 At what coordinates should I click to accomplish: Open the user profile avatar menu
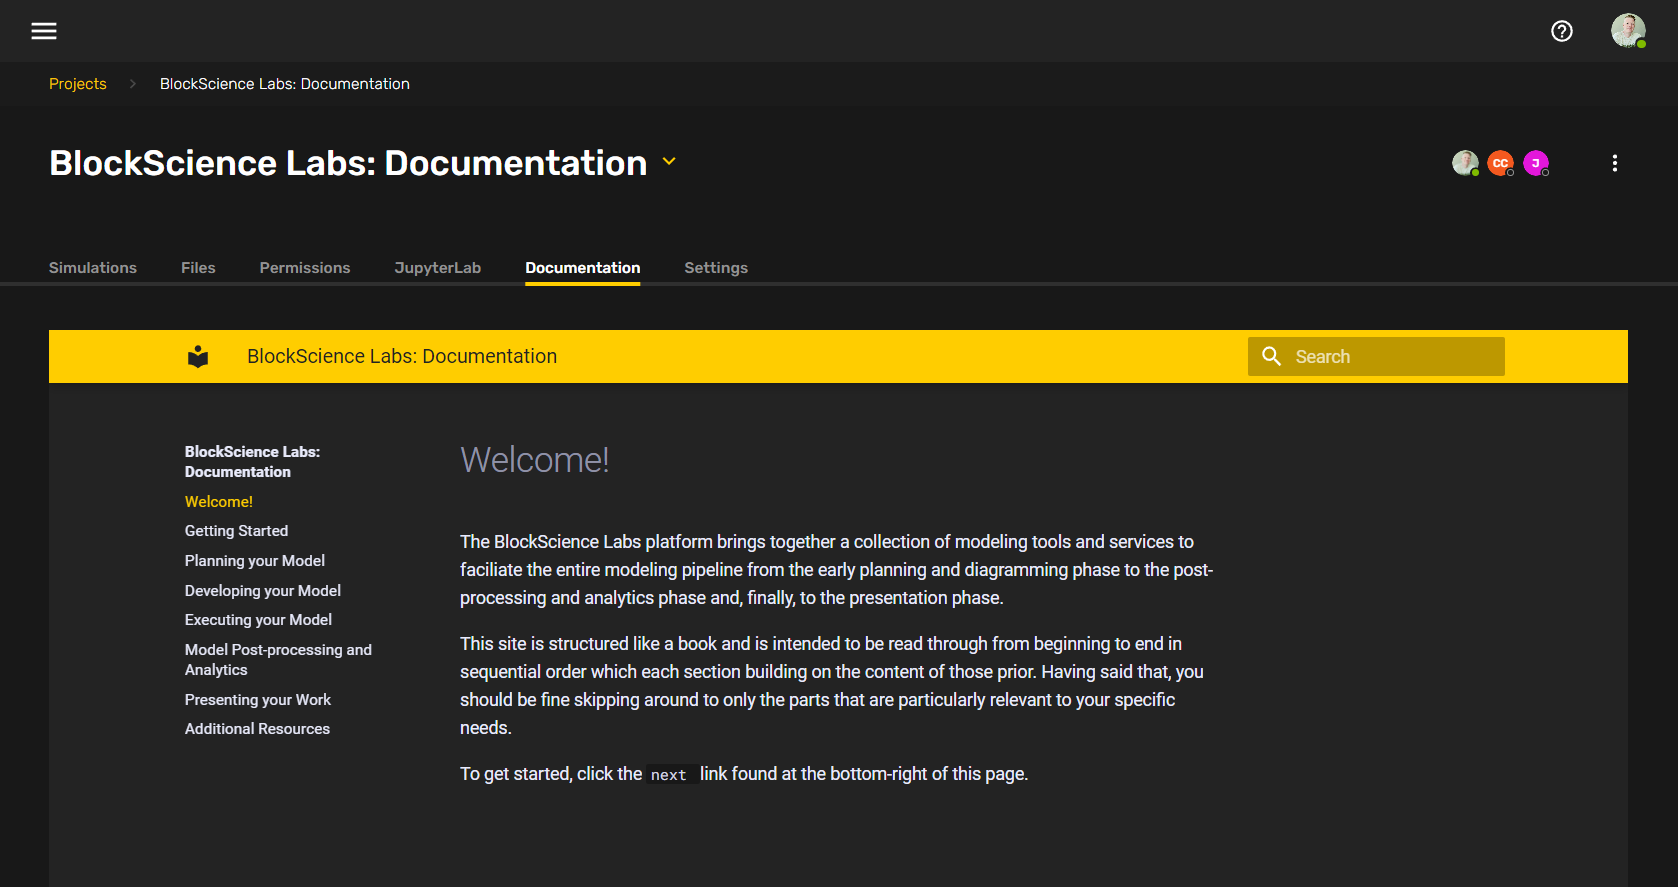point(1628,31)
